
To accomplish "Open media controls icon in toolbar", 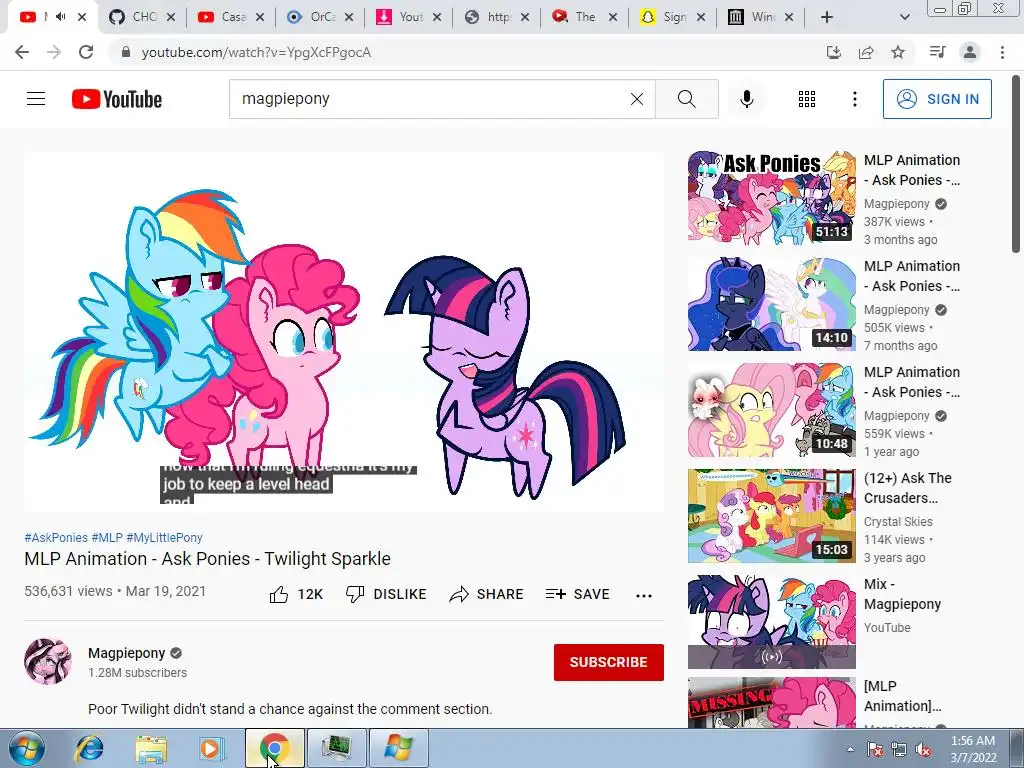I will point(937,52).
